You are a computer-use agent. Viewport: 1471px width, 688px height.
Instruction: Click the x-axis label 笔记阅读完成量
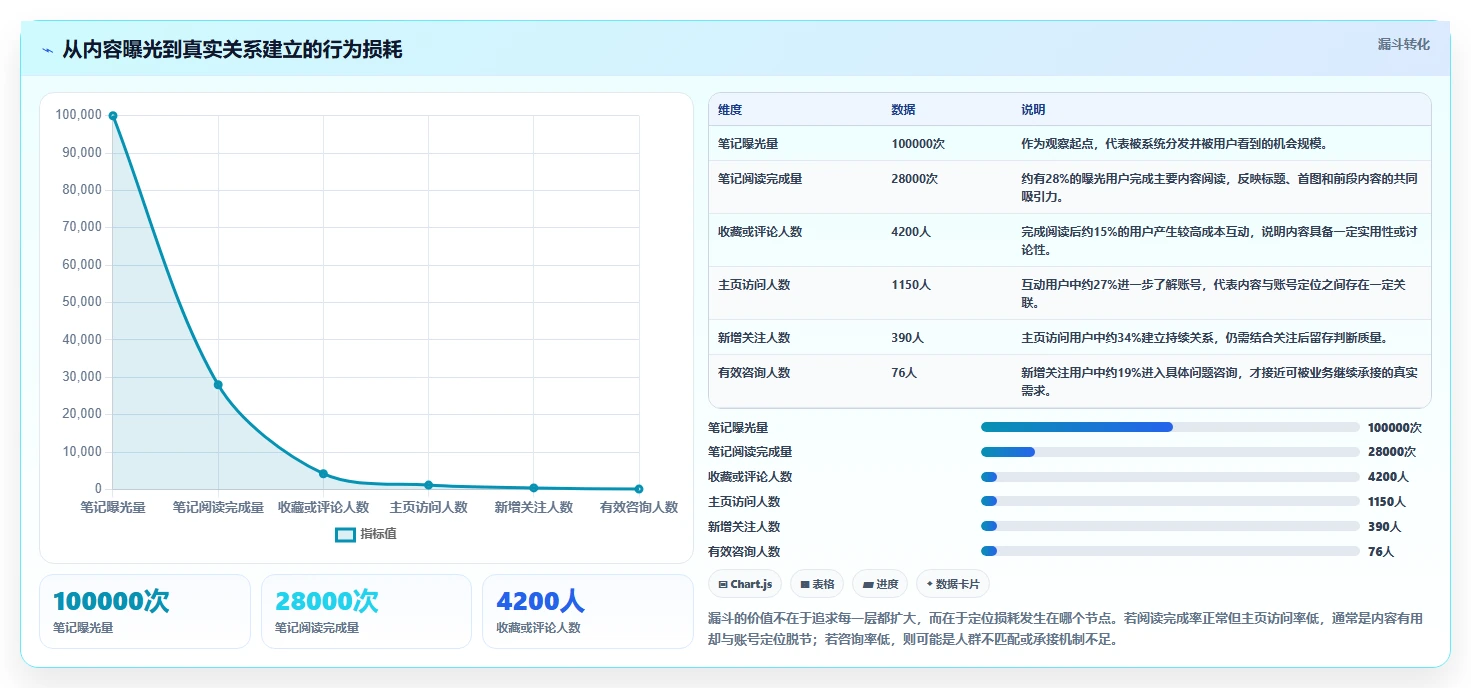point(218,508)
